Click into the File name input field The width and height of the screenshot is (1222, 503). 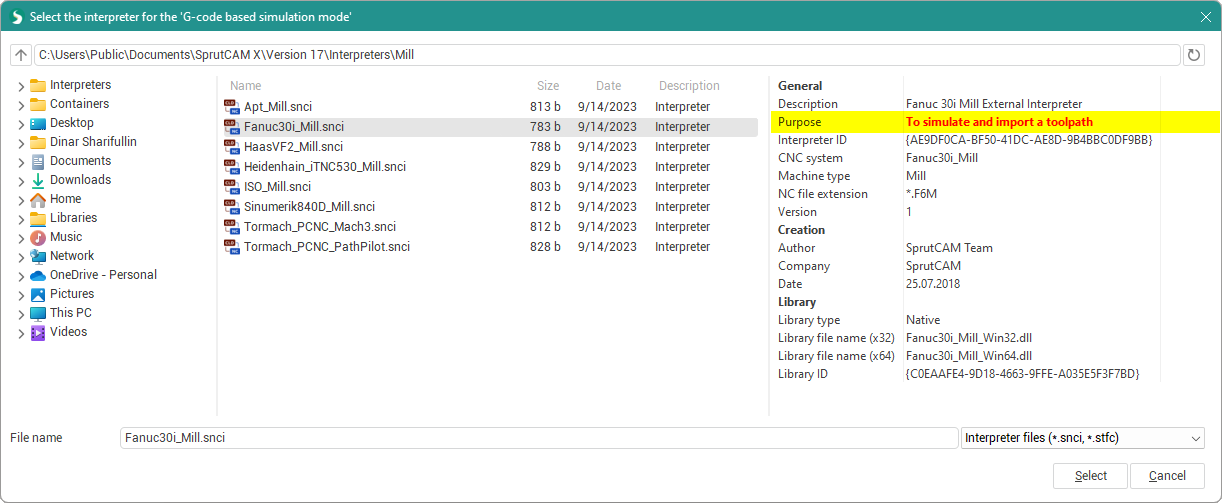(538, 438)
